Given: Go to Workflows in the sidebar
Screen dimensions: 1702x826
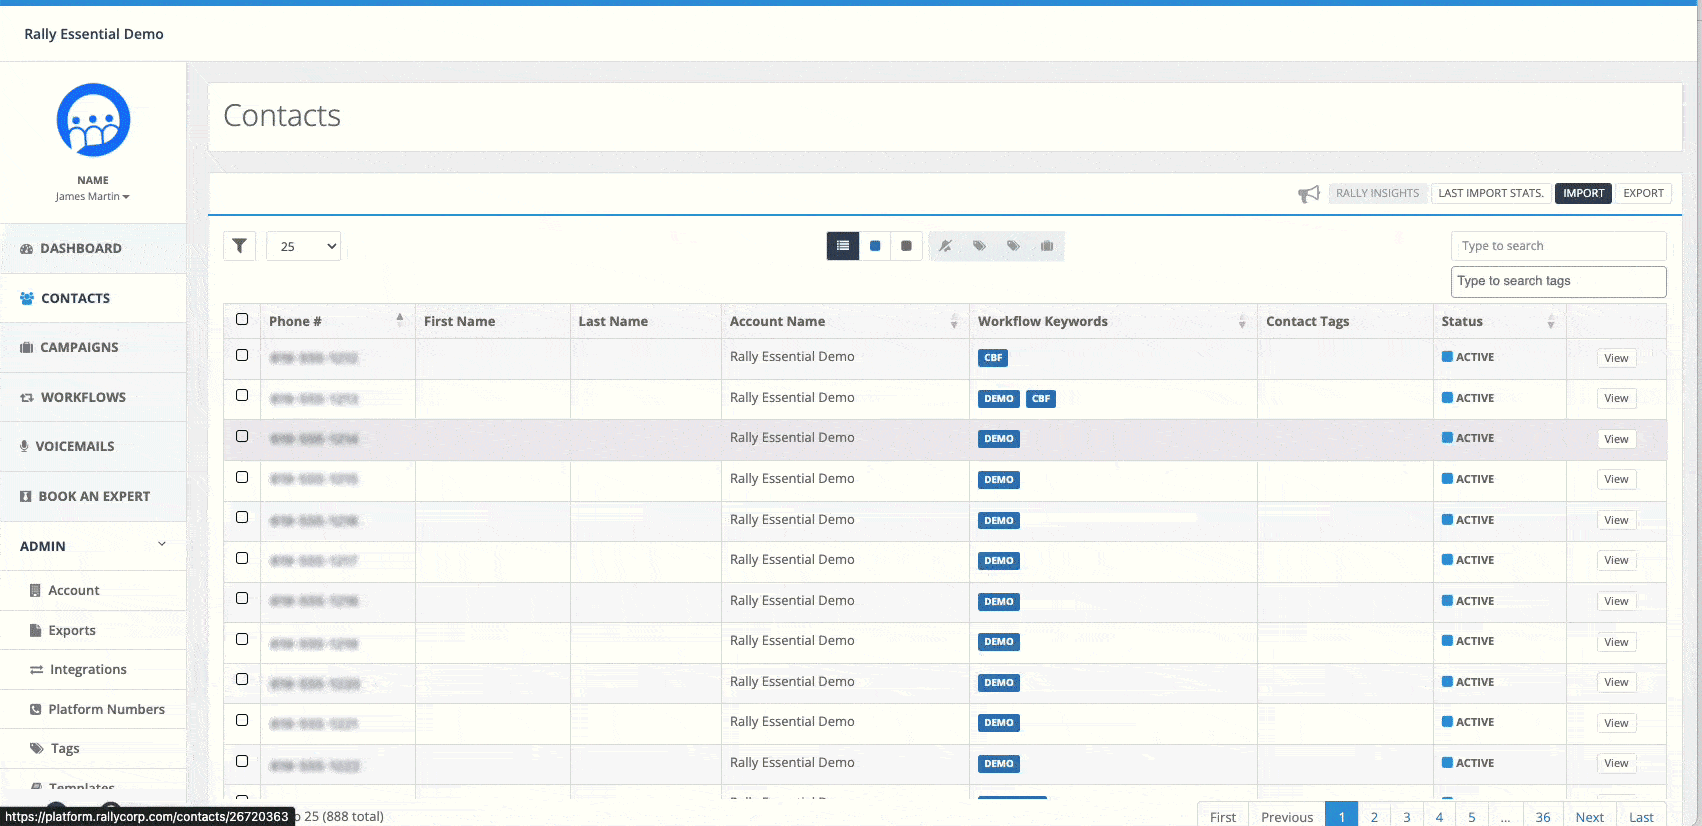Looking at the screenshot, I should click(x=83, y=398).
